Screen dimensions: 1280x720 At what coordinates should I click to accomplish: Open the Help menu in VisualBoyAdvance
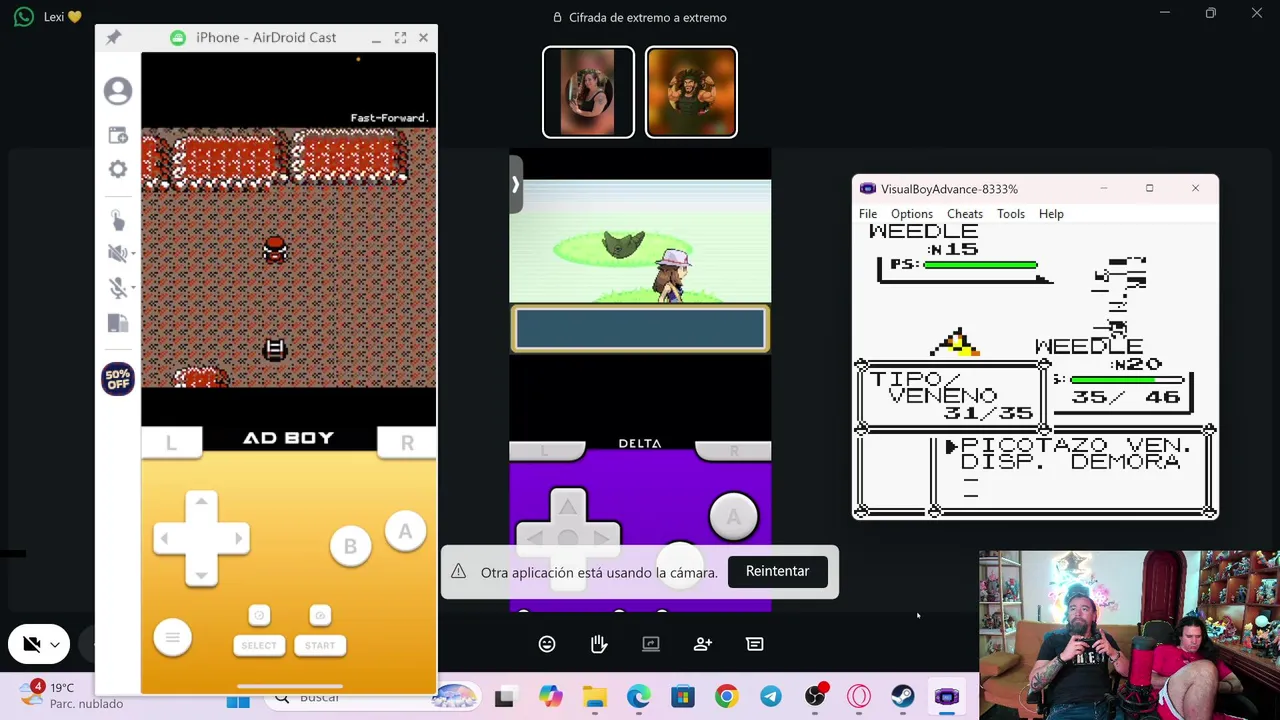(x=1051, y=214)
